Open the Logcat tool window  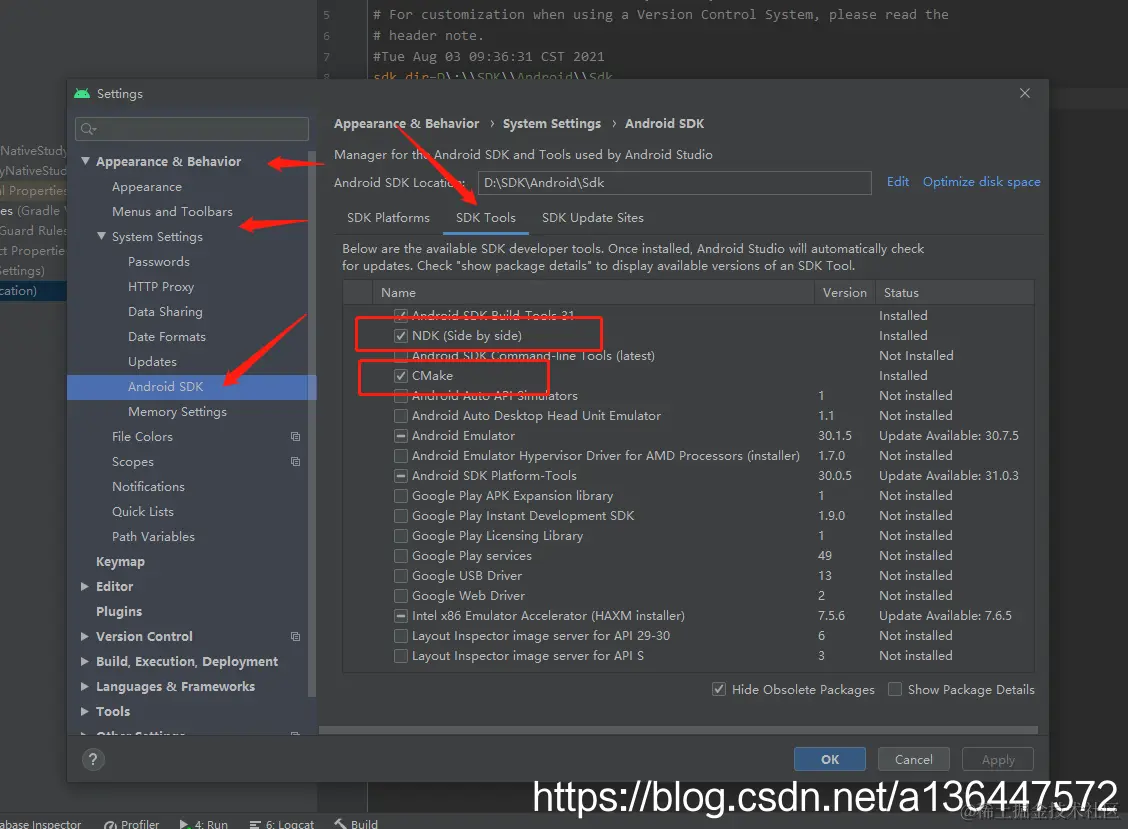click(282, 824)
